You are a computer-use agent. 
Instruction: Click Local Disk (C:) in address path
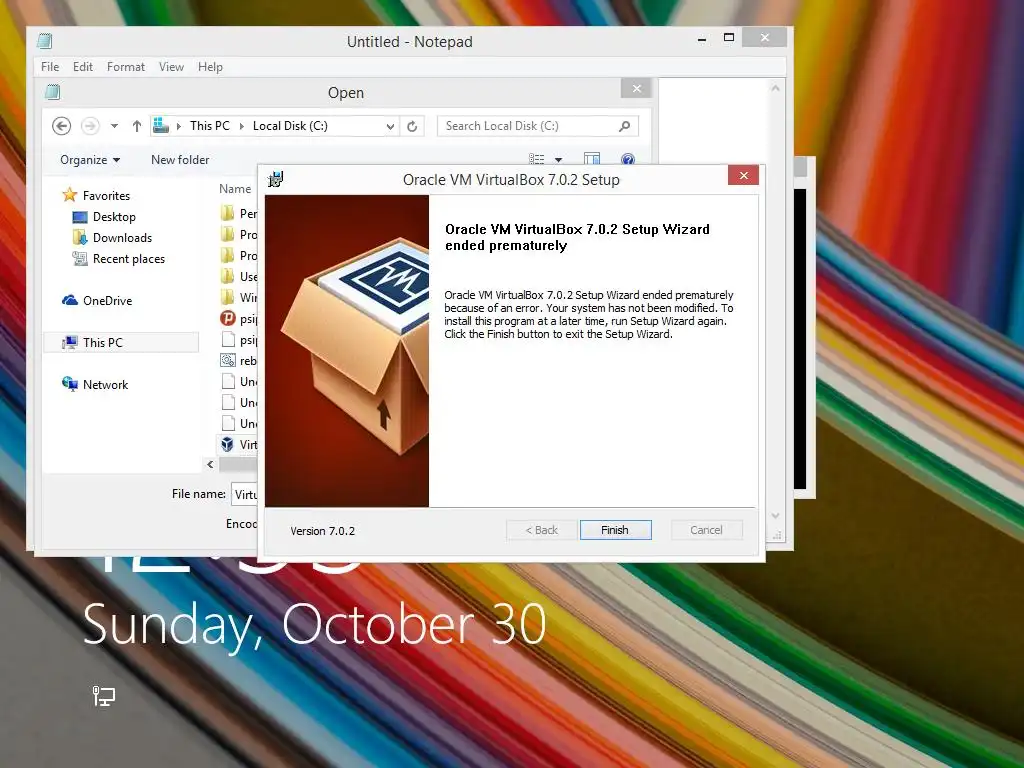click(290, 125)
